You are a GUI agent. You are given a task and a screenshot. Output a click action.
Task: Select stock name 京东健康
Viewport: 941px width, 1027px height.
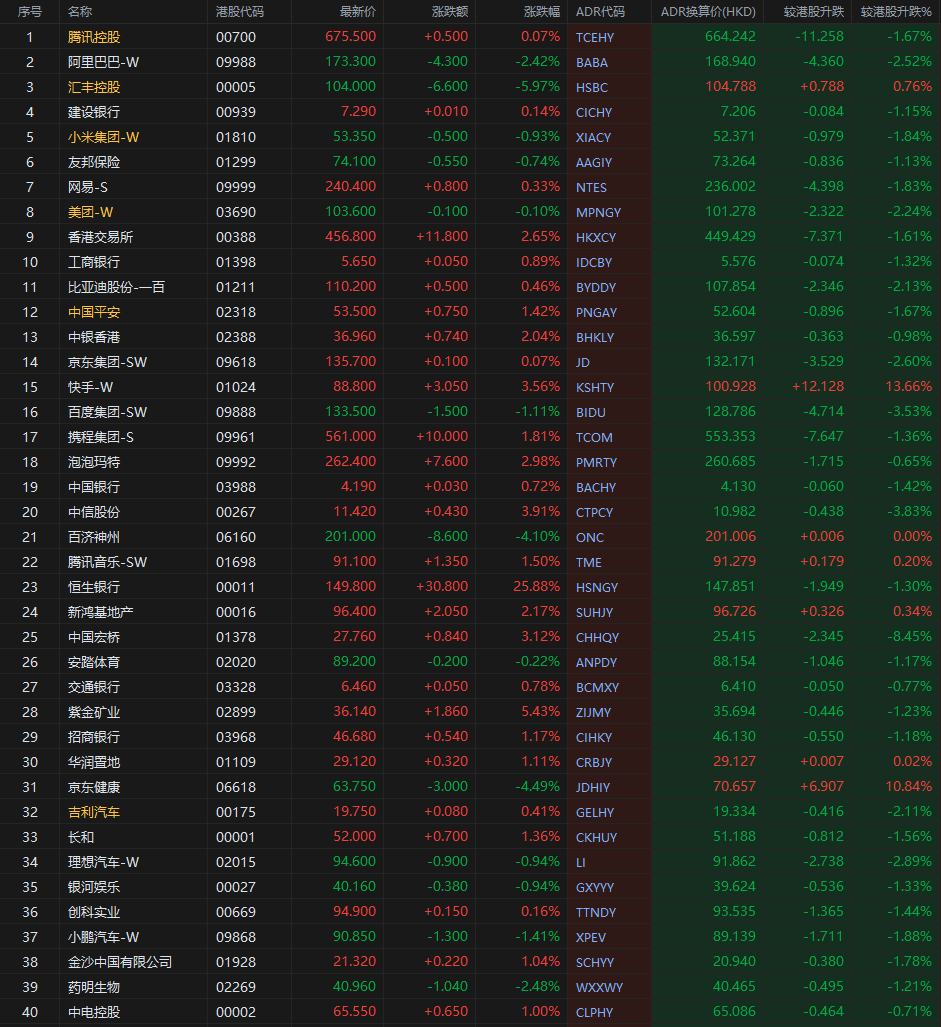pos(94,787)
